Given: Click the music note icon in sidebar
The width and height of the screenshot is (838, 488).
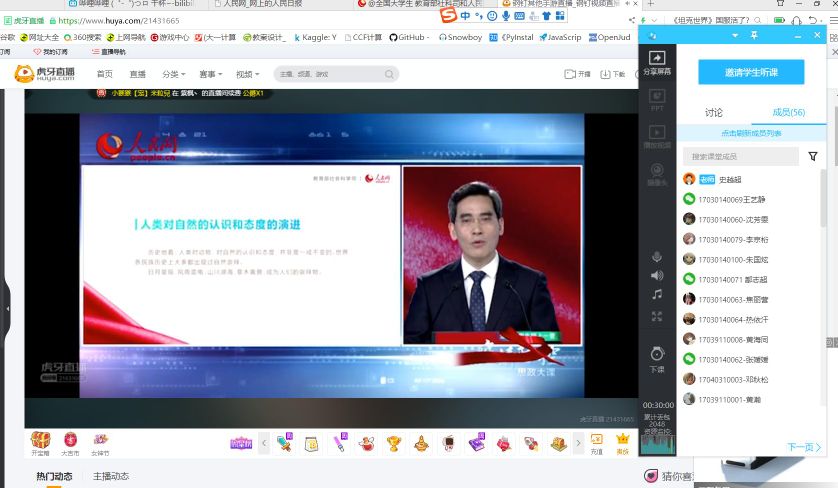Looking at the screenshot, I should coord(657,294).
